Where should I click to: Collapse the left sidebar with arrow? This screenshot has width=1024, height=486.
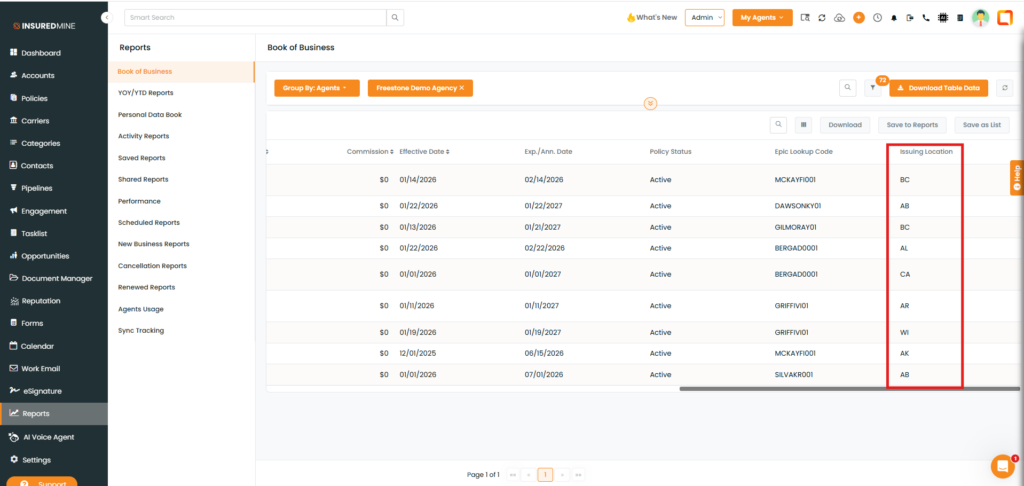[x=106, y=18]
